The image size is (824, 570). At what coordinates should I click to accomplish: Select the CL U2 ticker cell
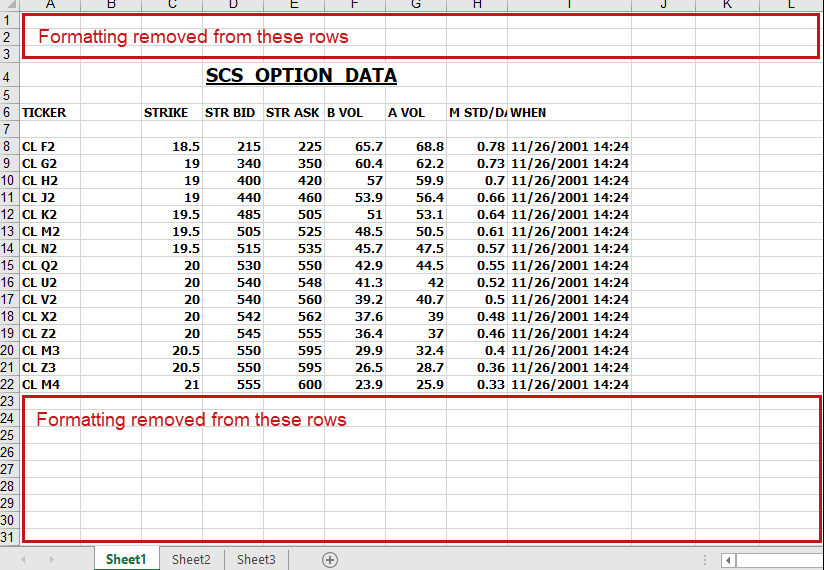50,283
